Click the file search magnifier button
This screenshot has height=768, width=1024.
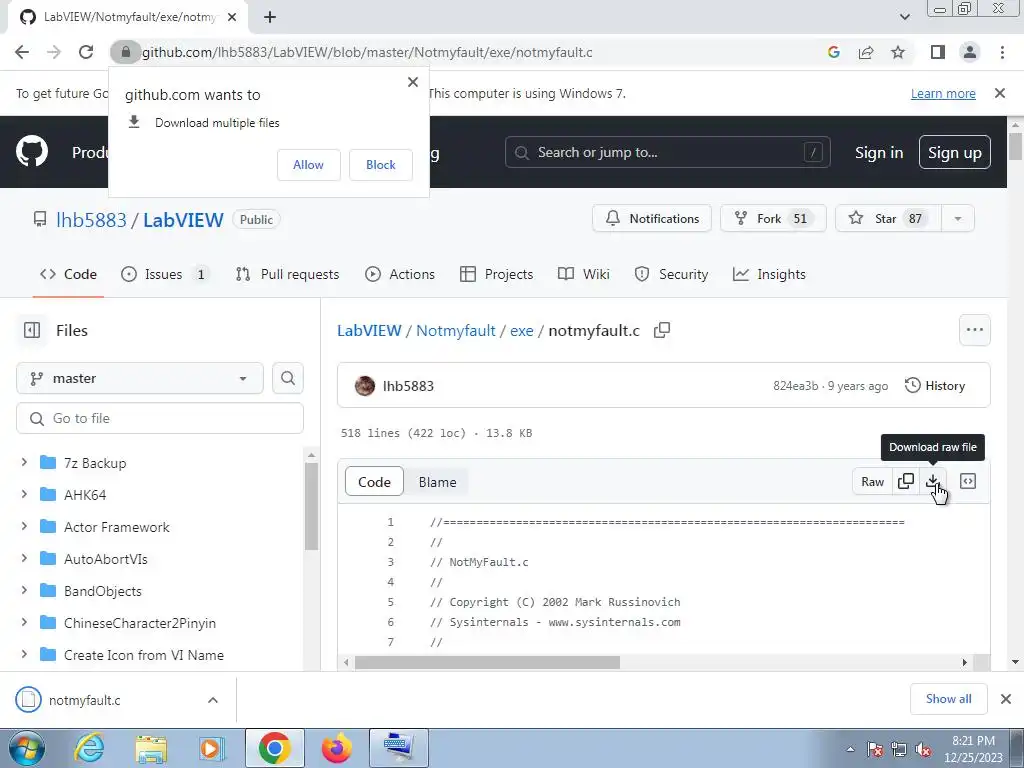[x=288, y=378]
